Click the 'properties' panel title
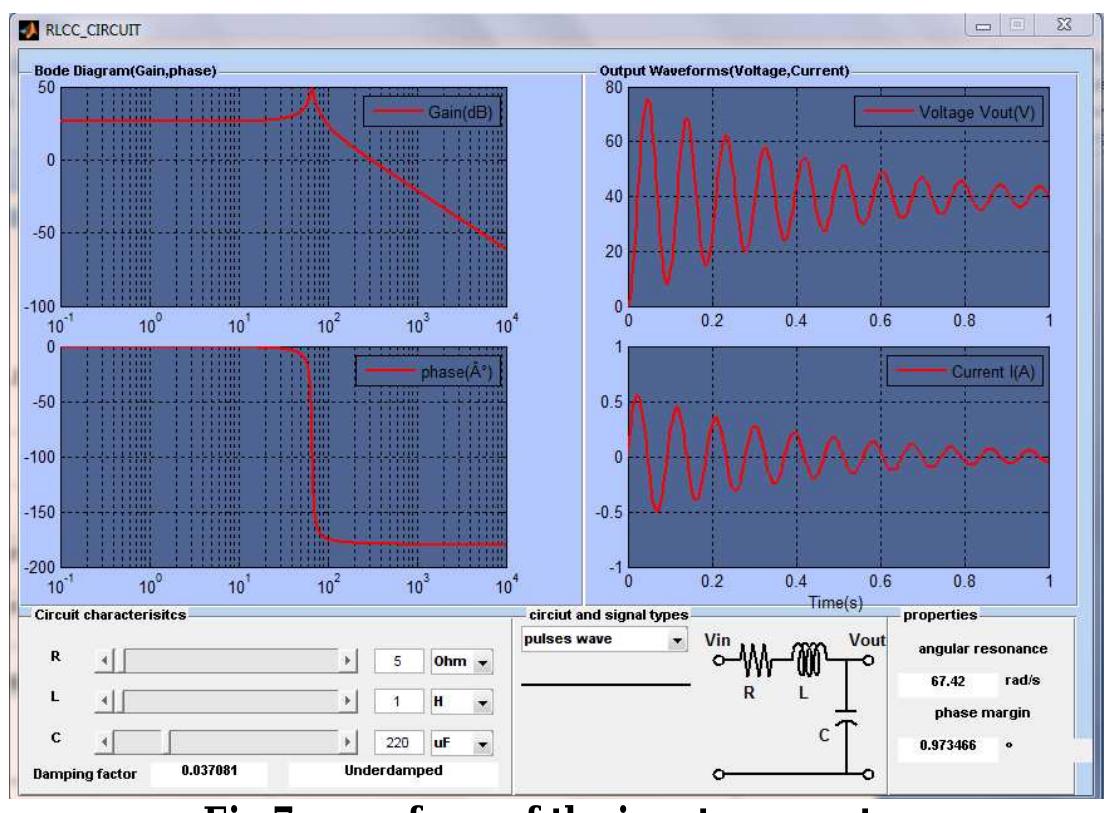 (940, 615)
